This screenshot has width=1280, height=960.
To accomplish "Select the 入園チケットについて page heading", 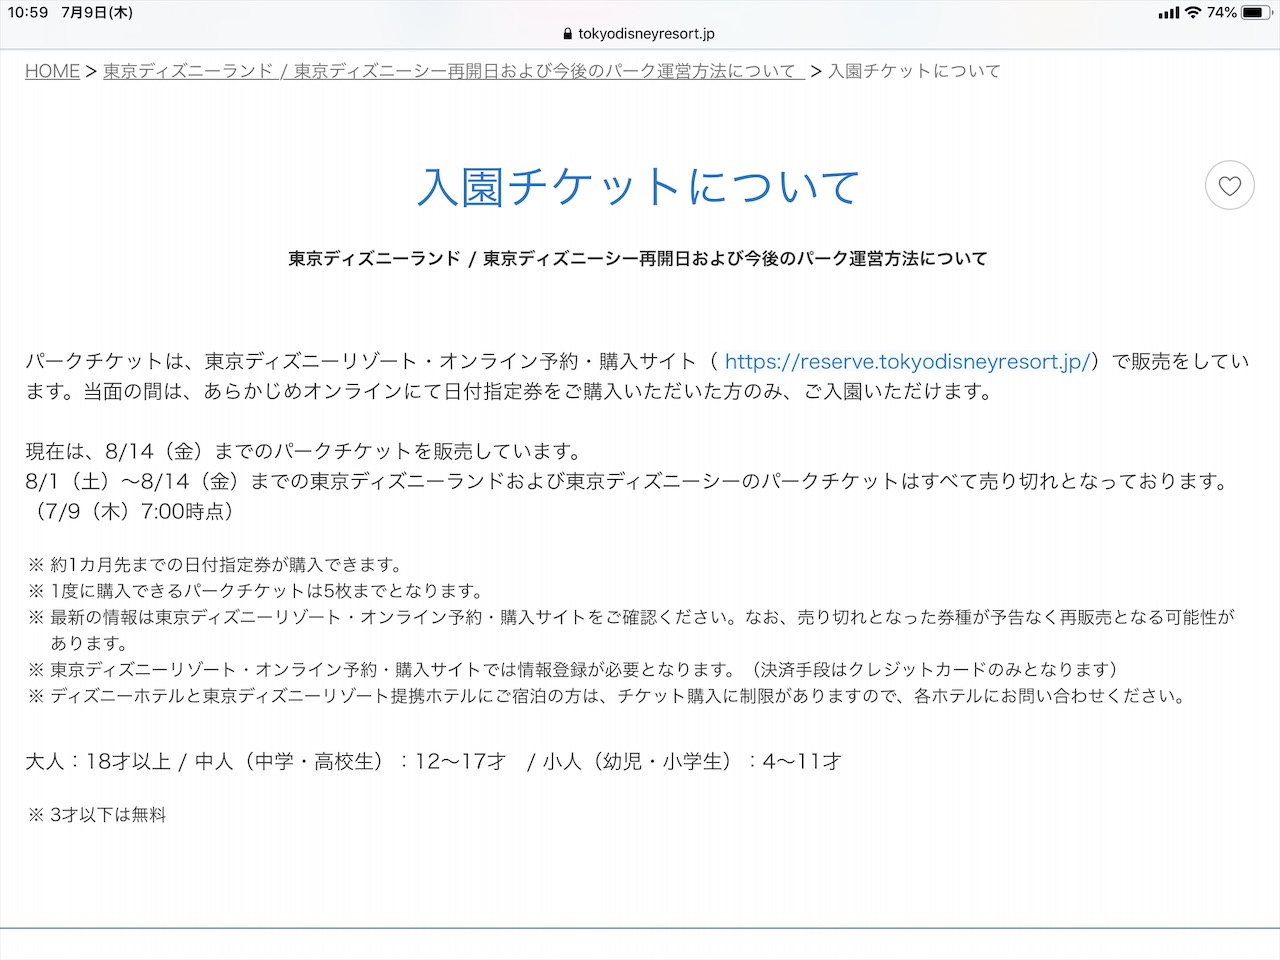I will pos(639,187).
